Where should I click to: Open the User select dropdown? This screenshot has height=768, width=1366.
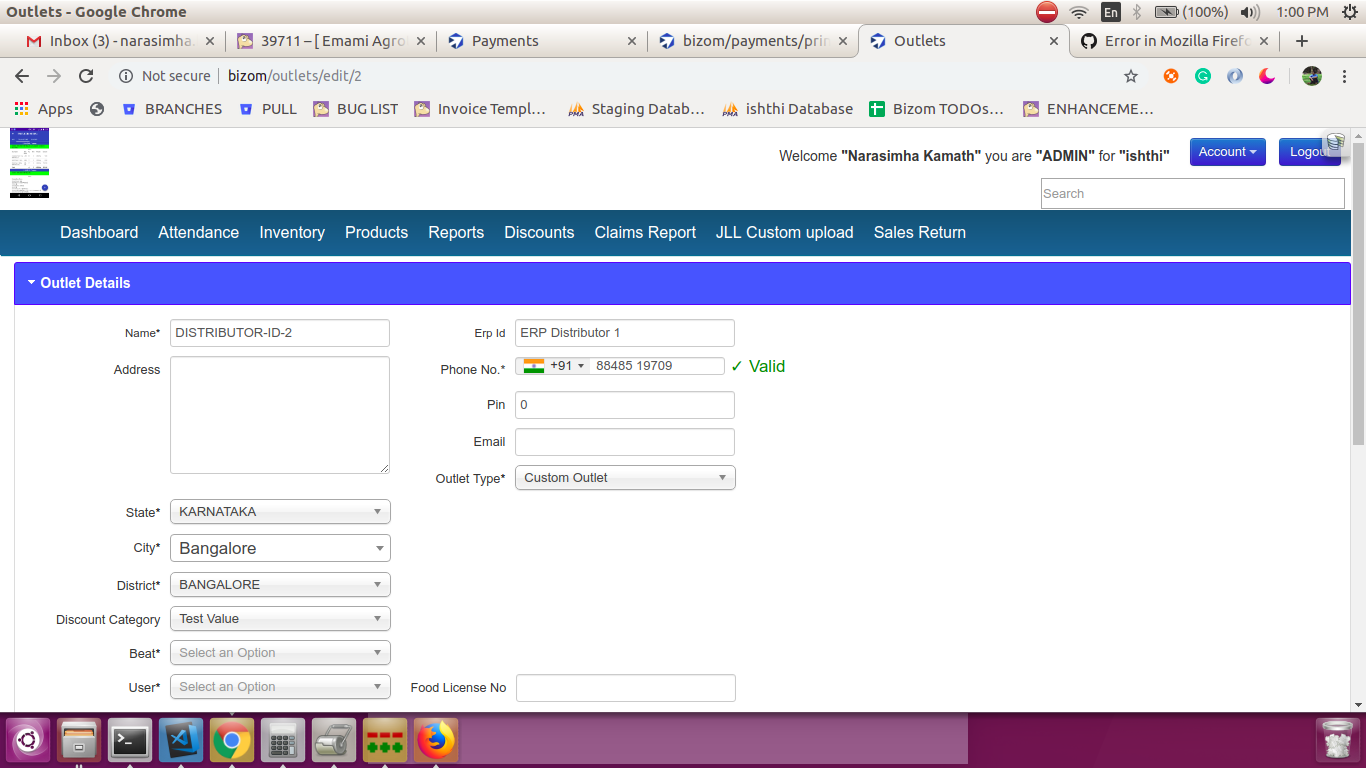pyautogui.click(x=280, y=687)
